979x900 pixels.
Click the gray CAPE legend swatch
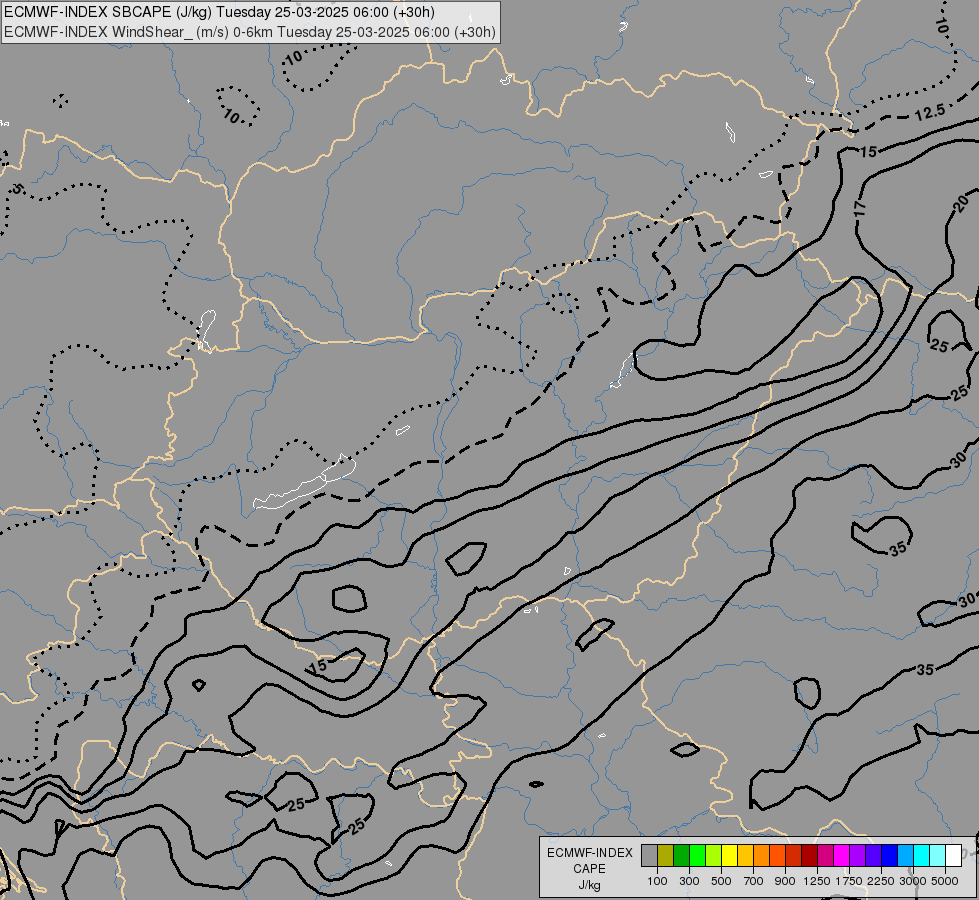pyautogui.click(x=649, y=855)
